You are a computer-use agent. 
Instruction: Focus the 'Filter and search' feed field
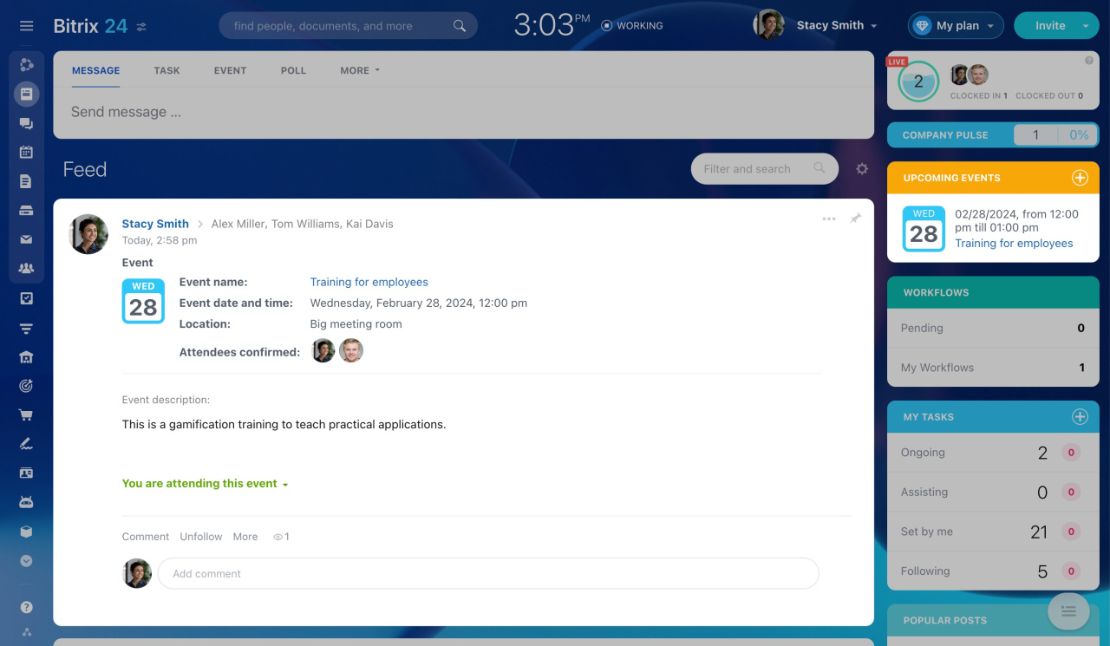[x=765, y=169]
